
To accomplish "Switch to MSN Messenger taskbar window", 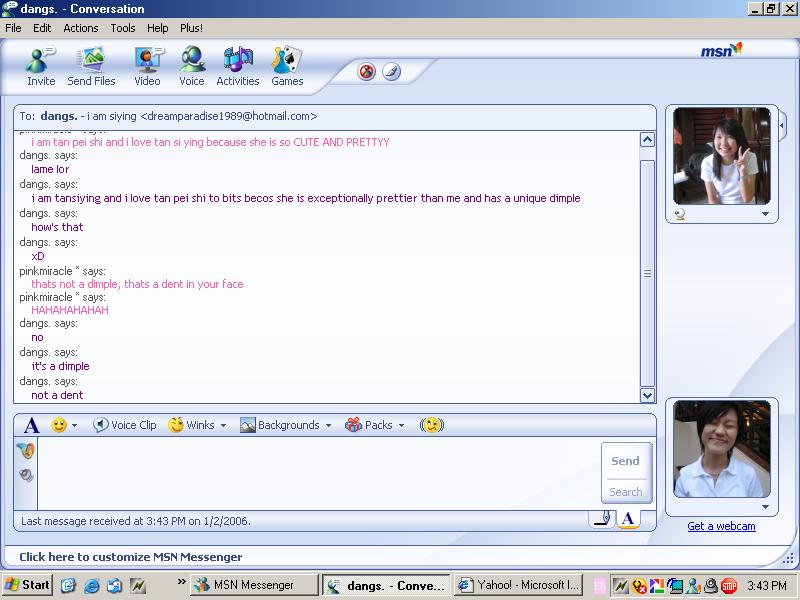I will coord(254,585).
